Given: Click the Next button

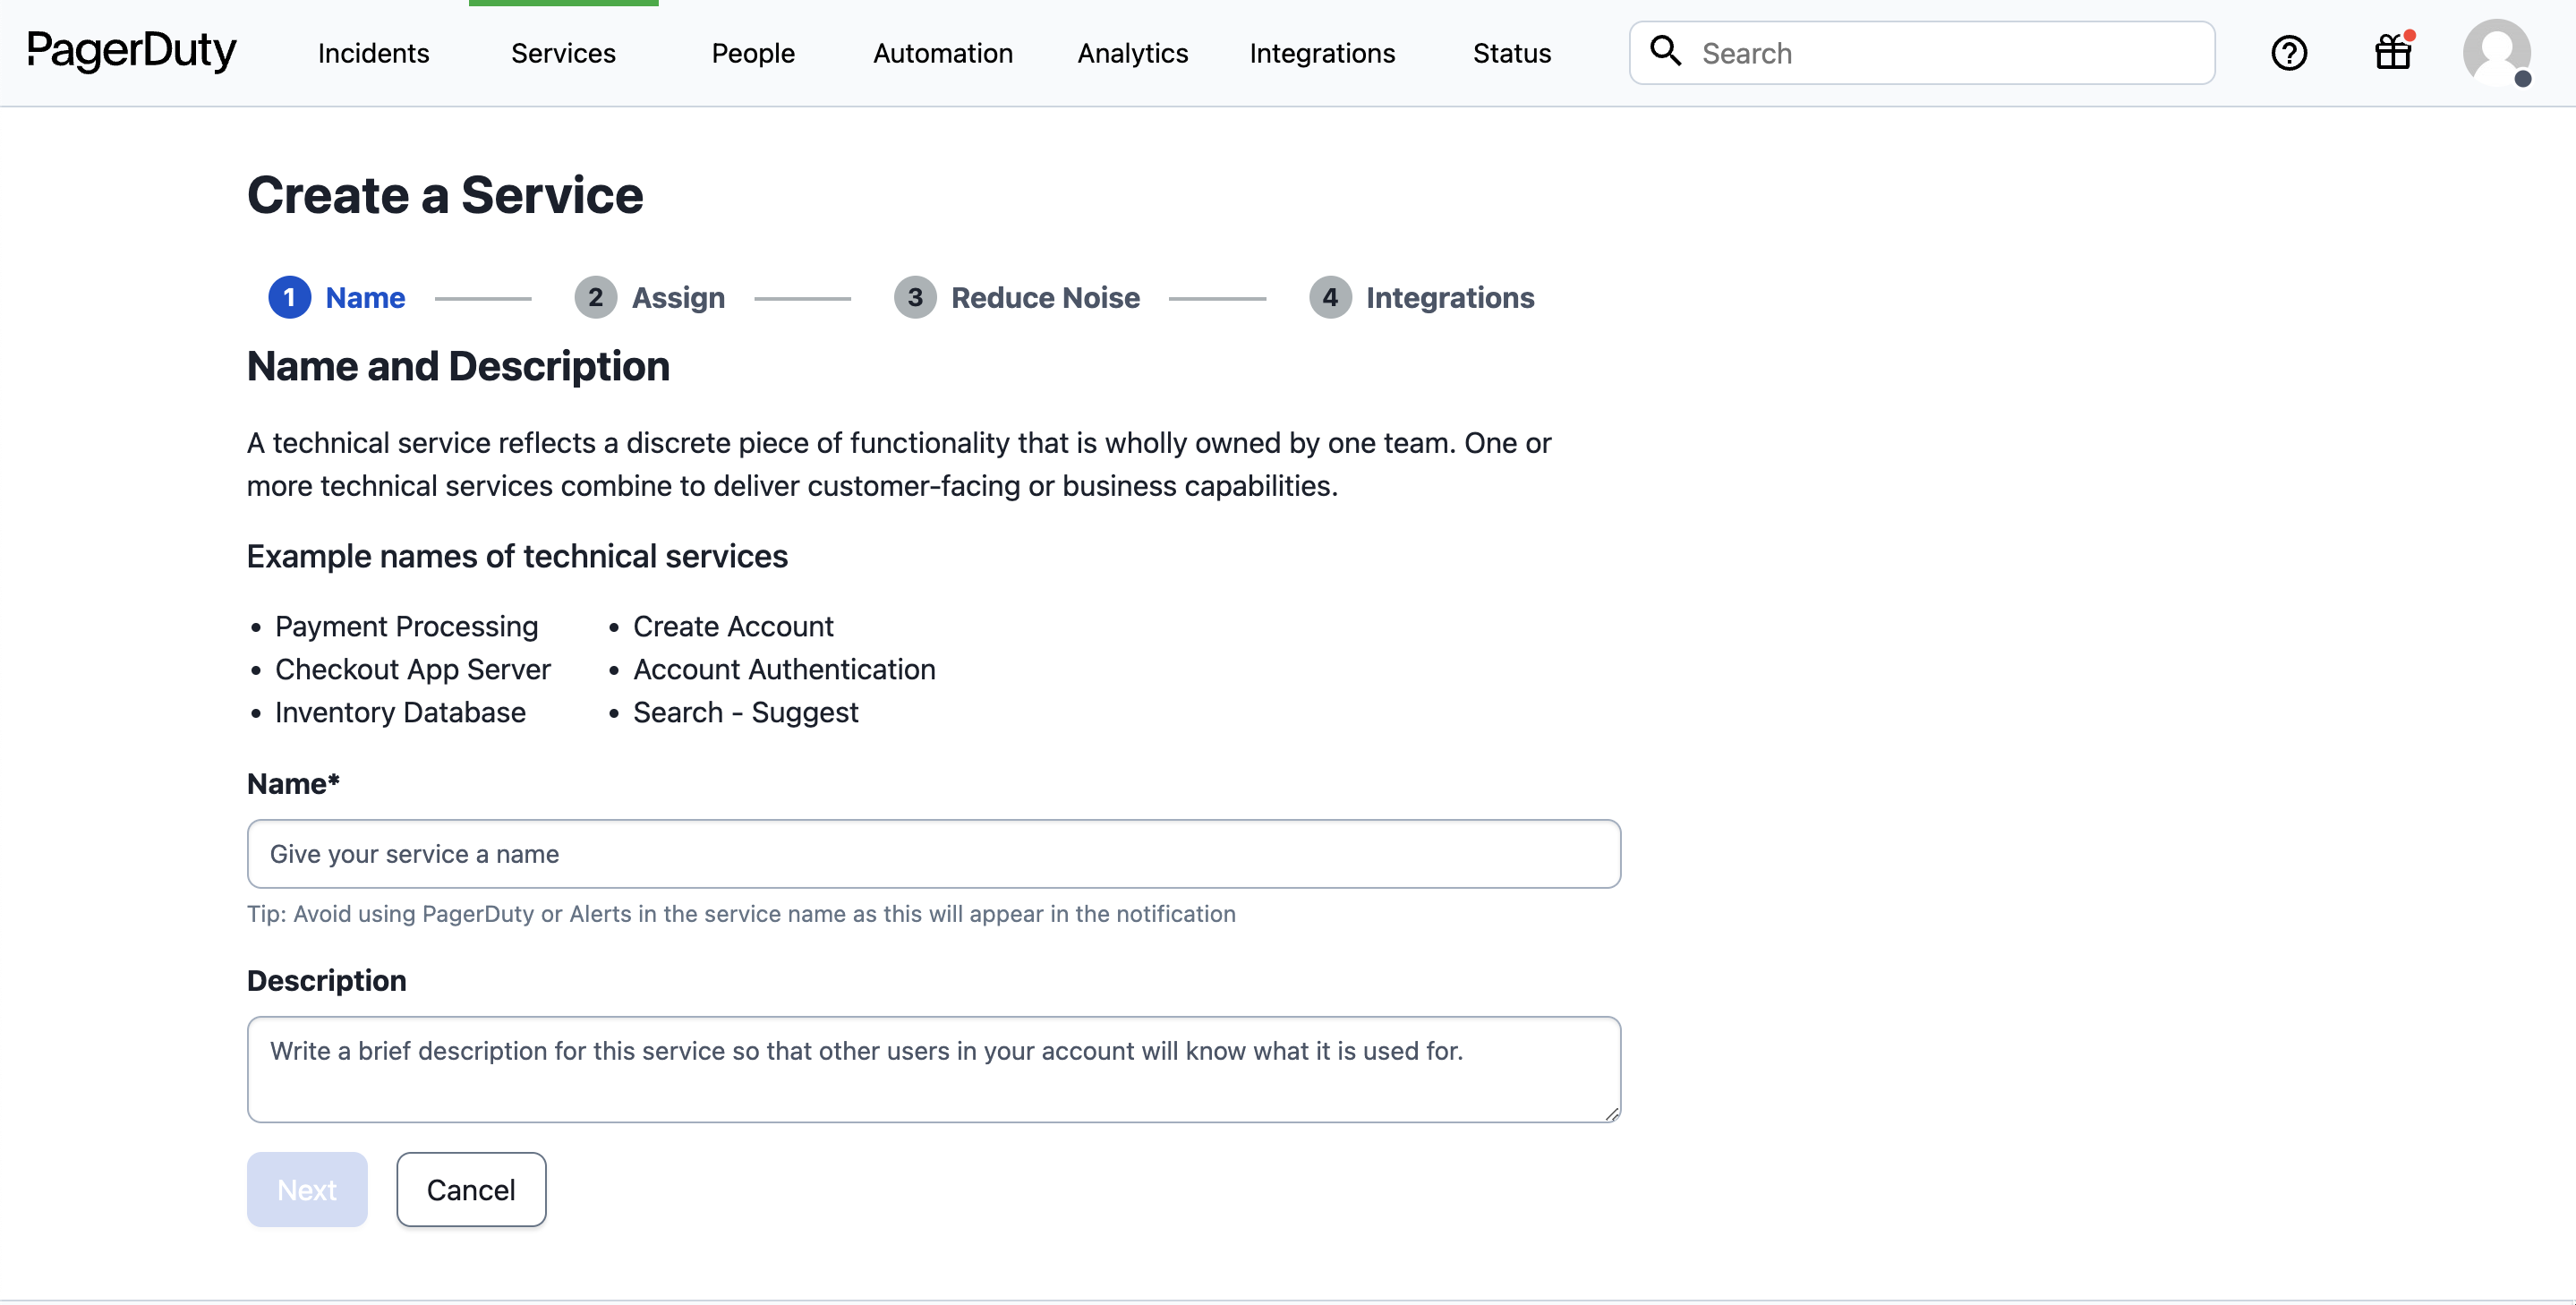Looking at the screenshot, I should [307, 1189].
